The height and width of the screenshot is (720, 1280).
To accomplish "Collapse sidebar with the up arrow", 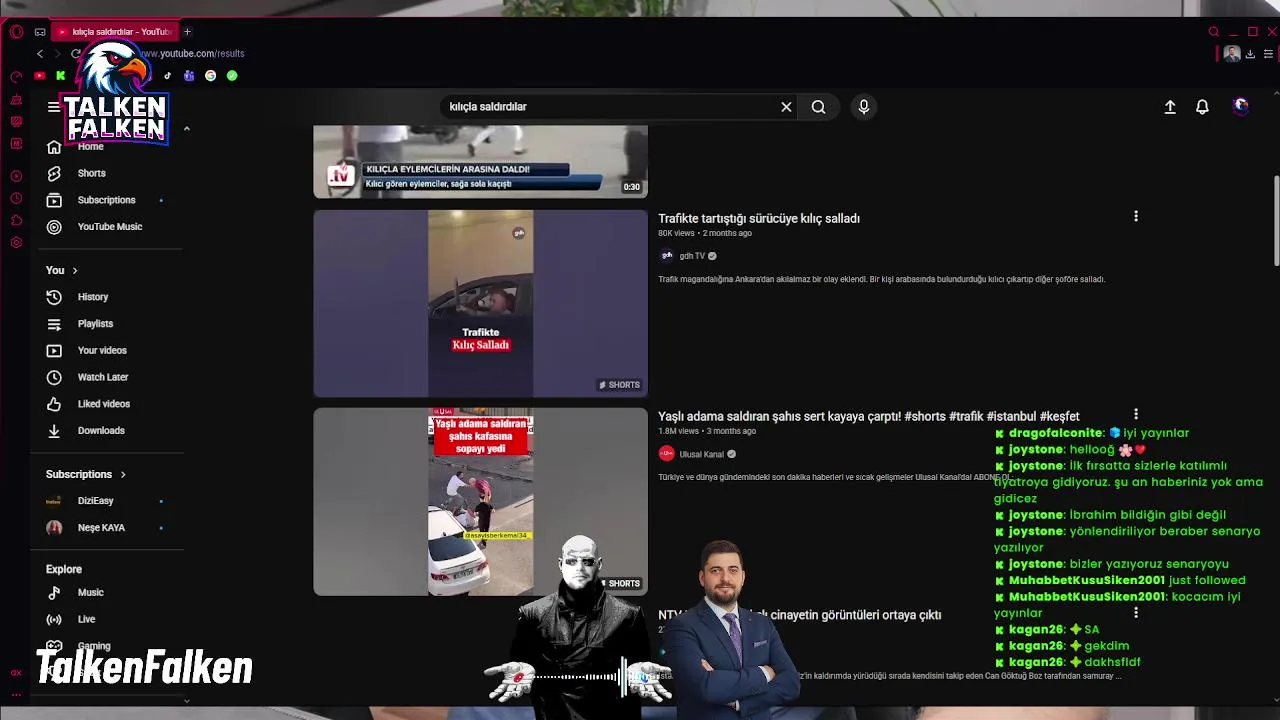I will click(186, 129).
